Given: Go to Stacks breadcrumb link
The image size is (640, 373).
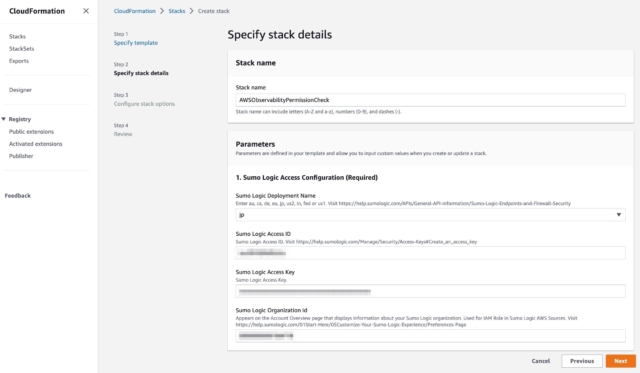Looking at the screenshot, I should pyautogui.click(x=177, y=11).
